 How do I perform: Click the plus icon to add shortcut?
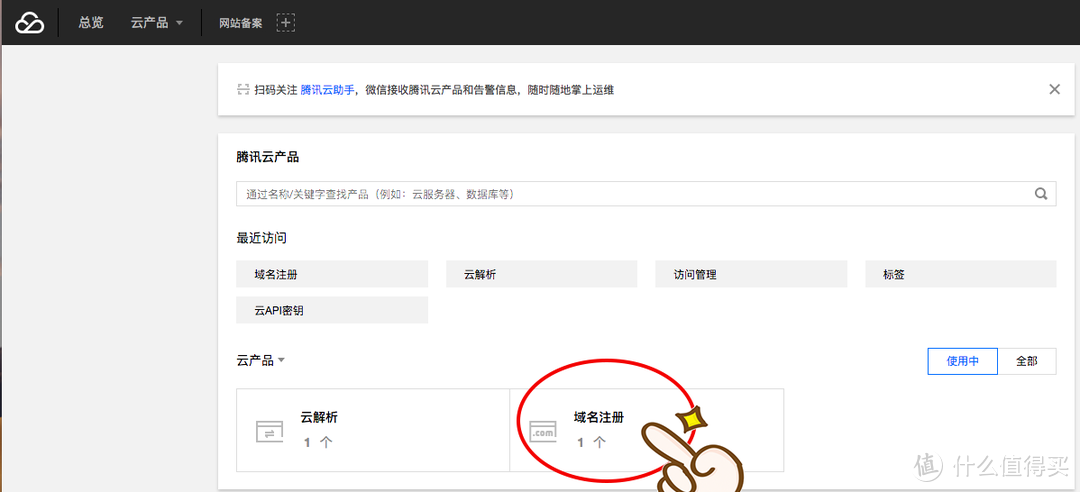[x=286, y=23]
